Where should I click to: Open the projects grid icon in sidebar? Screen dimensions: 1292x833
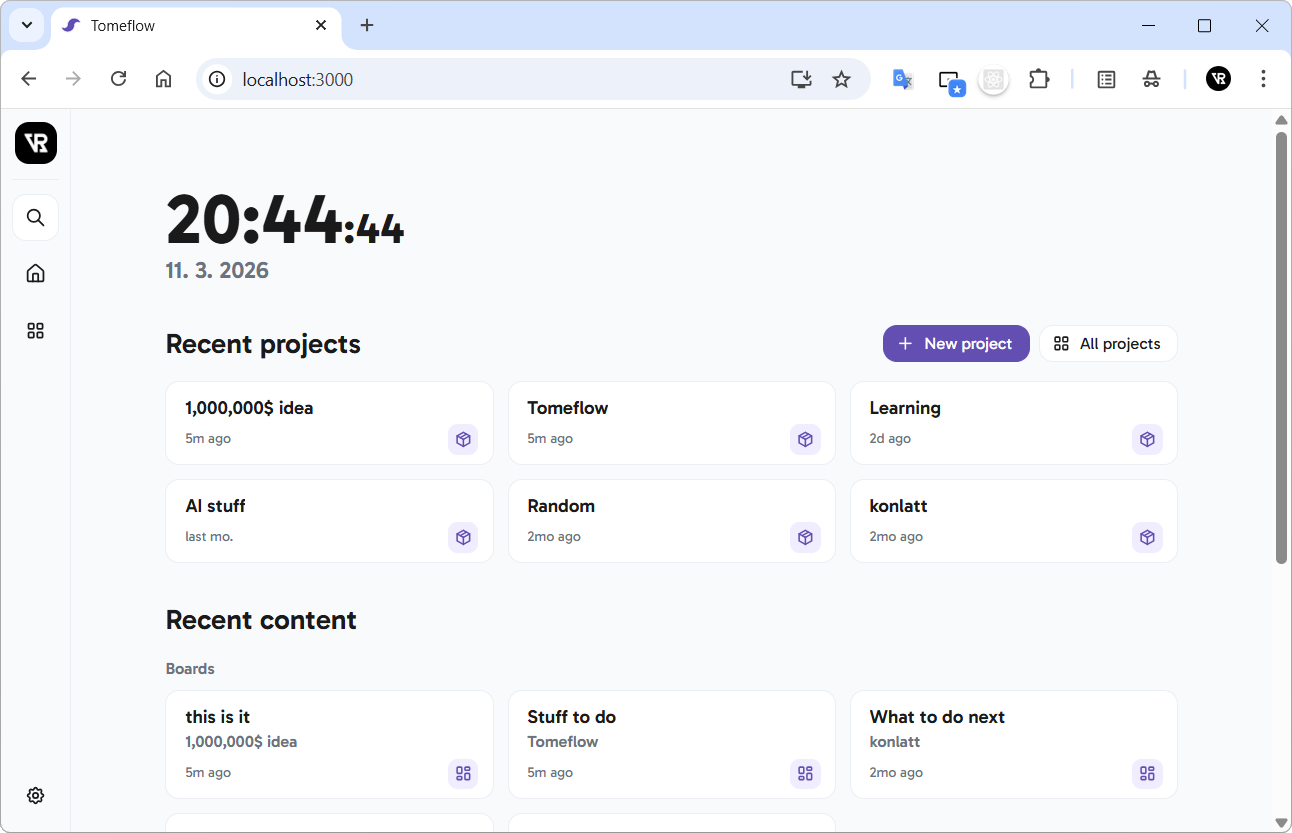(36, 331)
